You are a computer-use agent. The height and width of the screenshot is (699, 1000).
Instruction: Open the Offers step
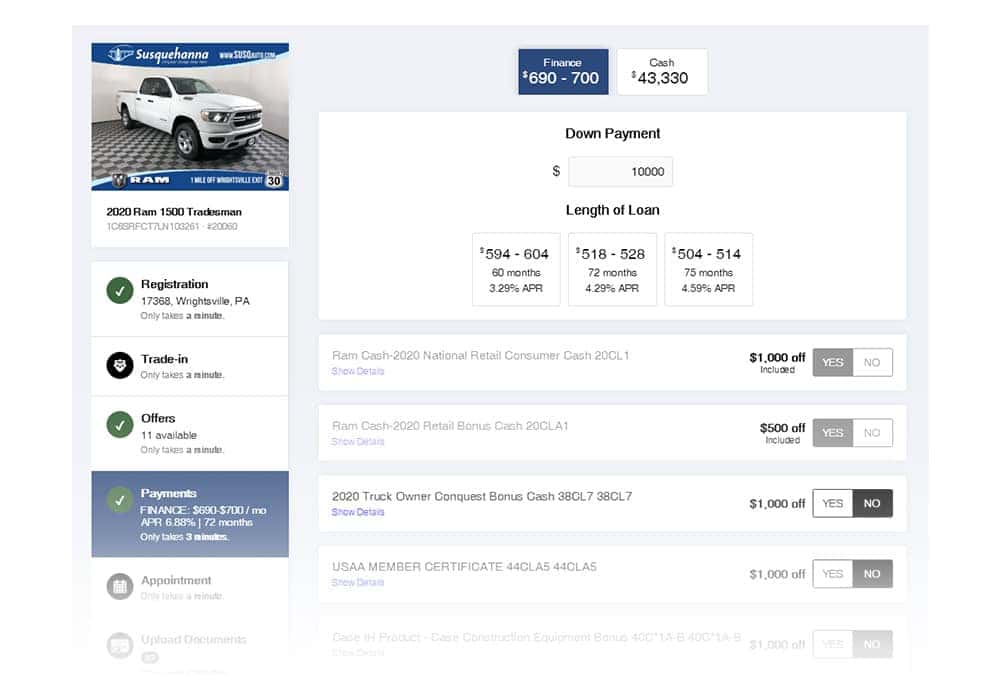190,433
